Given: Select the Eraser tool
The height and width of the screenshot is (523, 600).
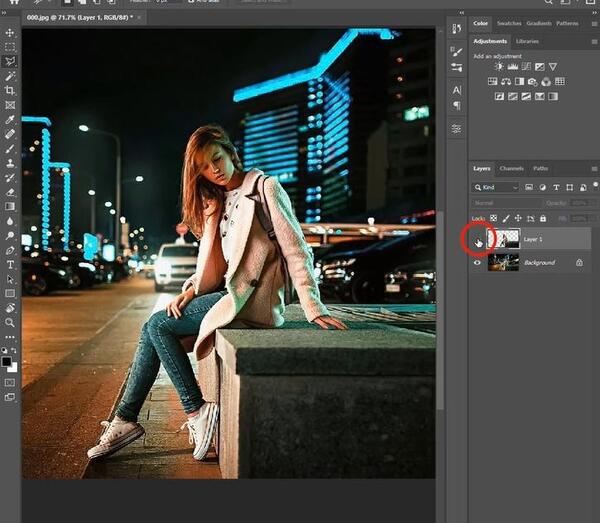Looking at the screenshot, I should point(10,192).
